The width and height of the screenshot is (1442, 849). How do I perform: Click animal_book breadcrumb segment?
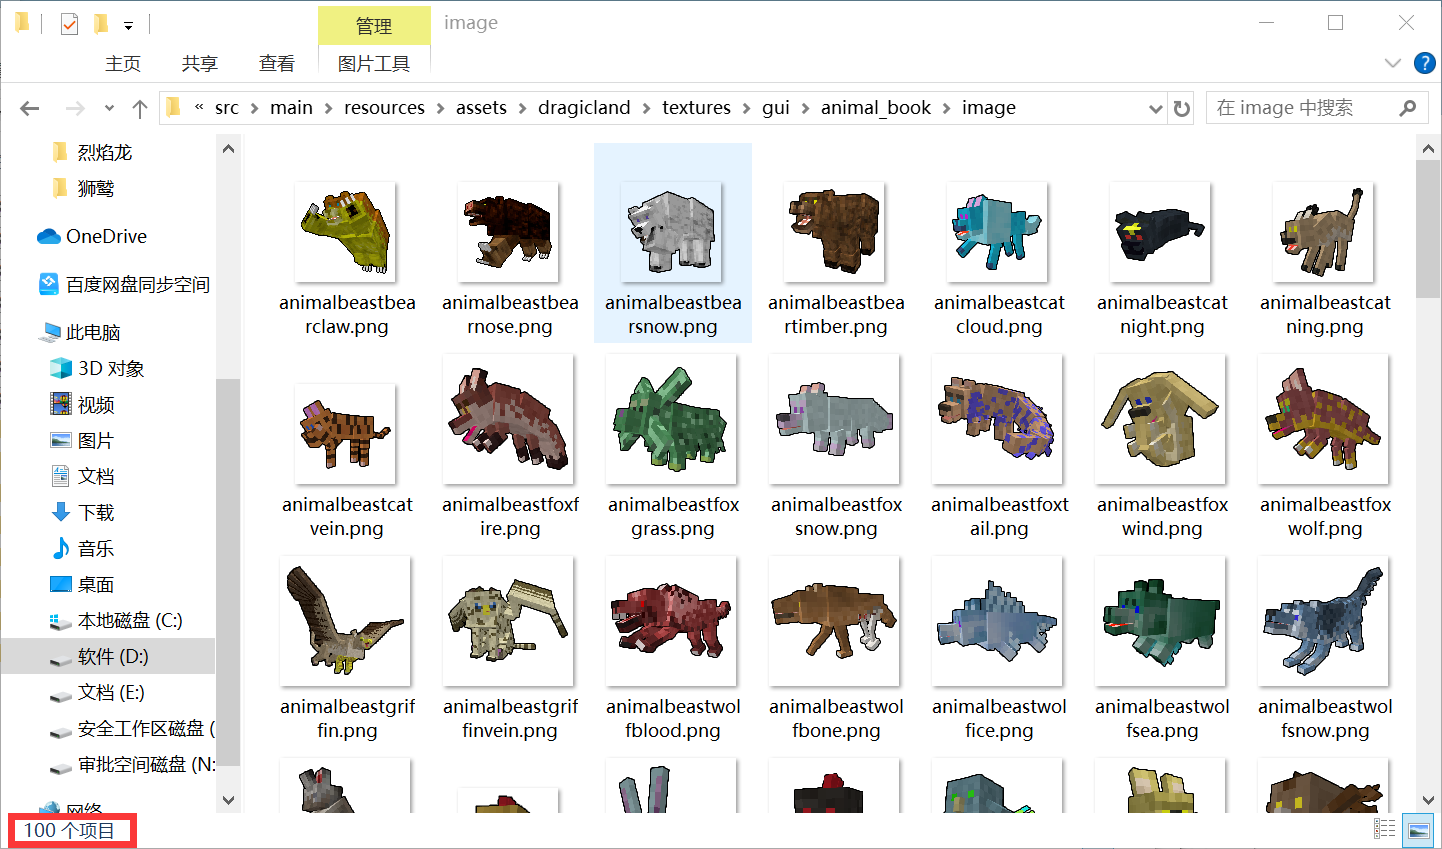876,108
